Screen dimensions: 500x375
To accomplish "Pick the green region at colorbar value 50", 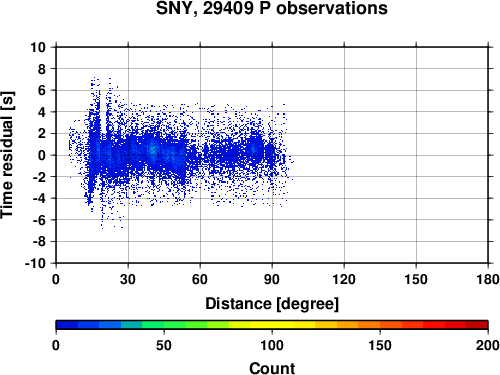I will (164, 325).
